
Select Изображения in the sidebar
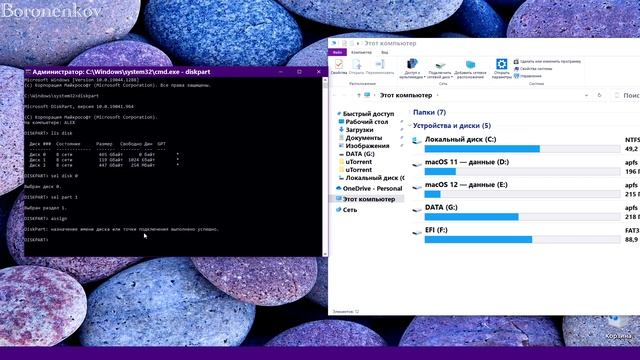[363, 146]
